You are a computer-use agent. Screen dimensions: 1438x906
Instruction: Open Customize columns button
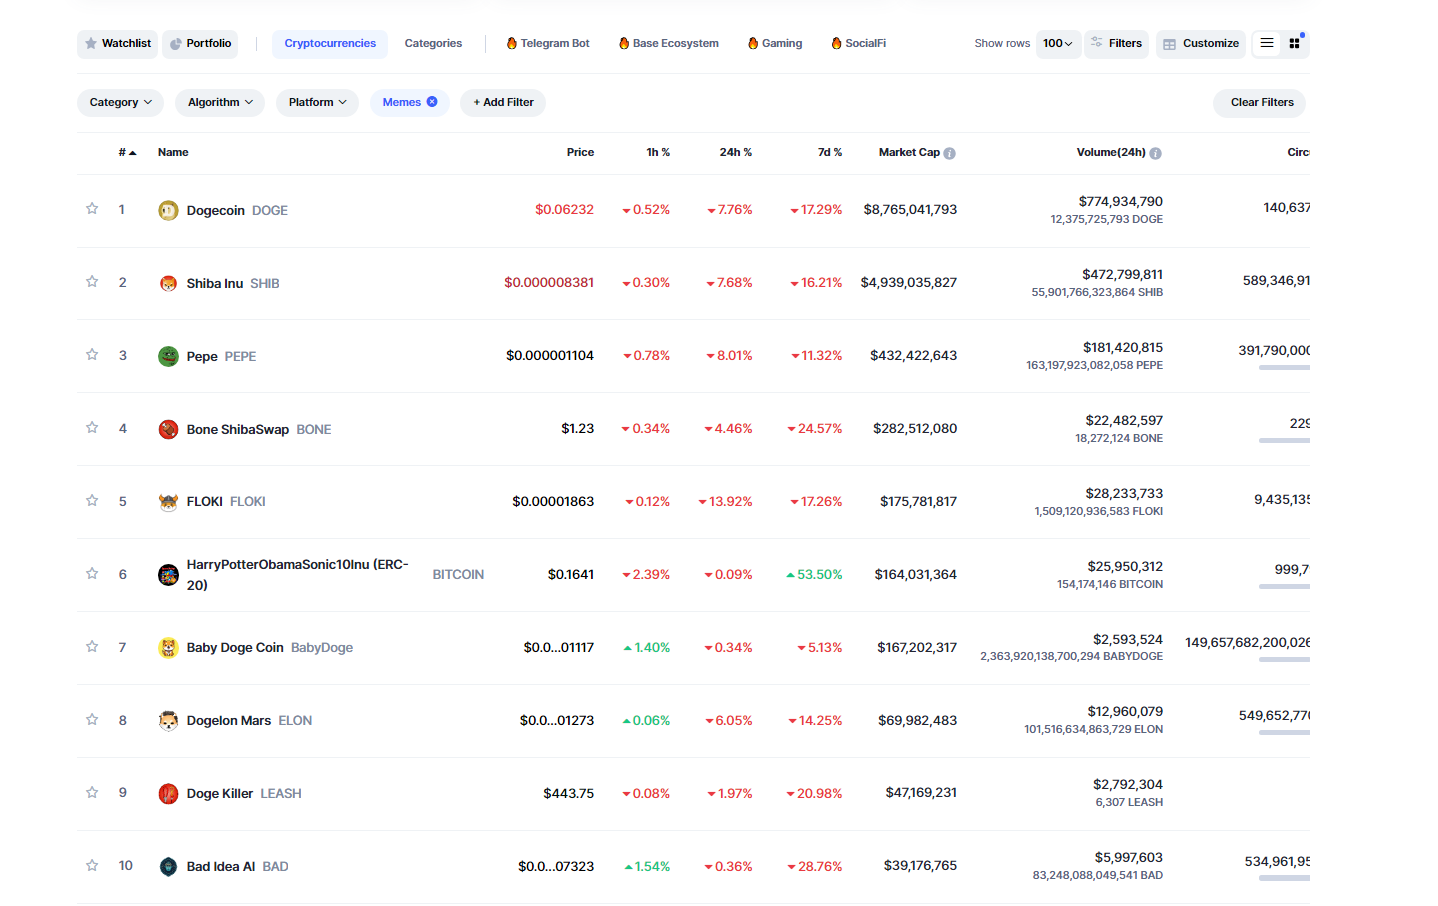1201,44
